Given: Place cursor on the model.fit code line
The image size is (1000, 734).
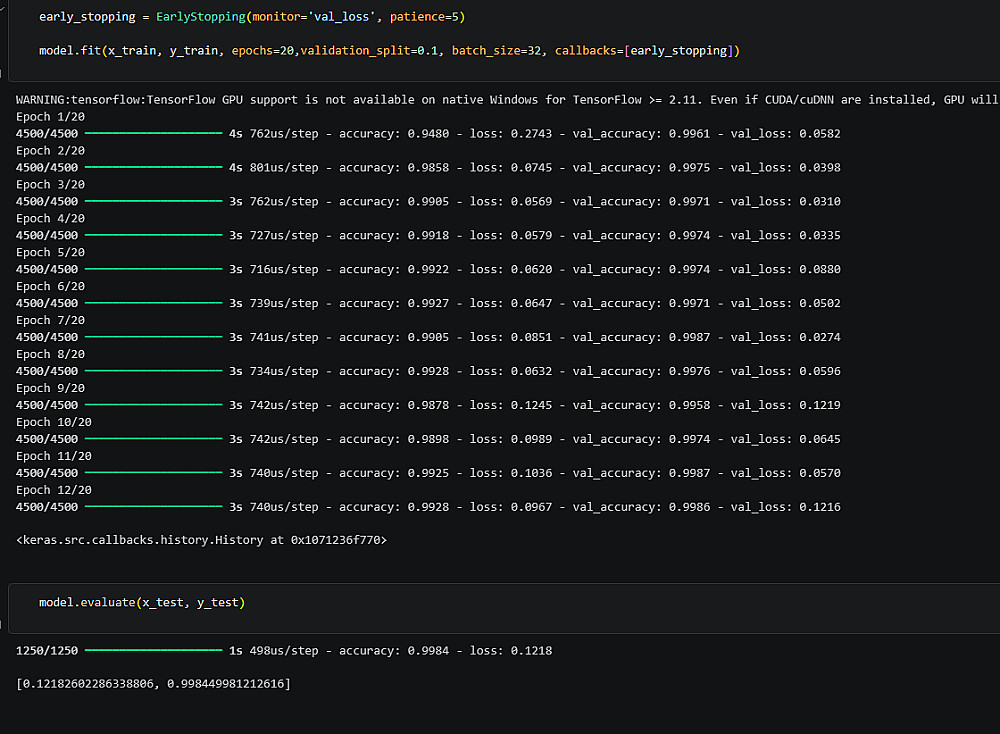Looking at the screenshot, I should coord(389,50).
